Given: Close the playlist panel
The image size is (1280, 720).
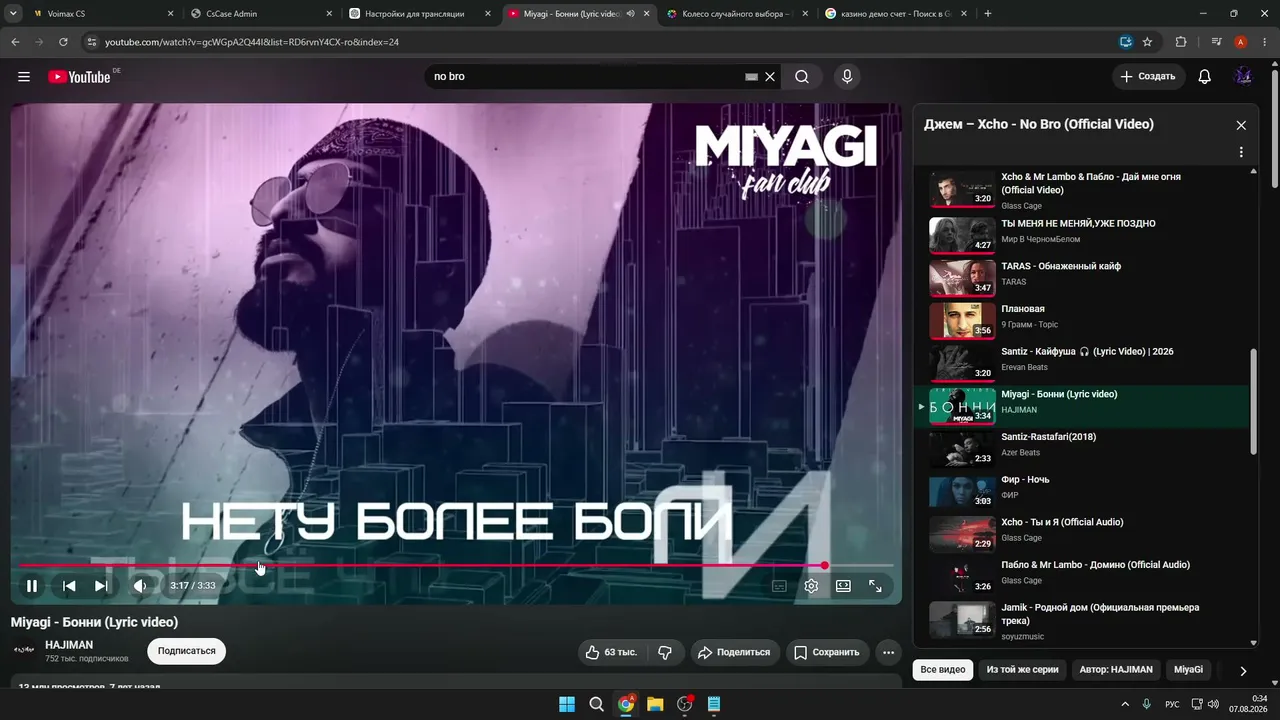Looking at the screenshot, I should [x=1241, y=125].
